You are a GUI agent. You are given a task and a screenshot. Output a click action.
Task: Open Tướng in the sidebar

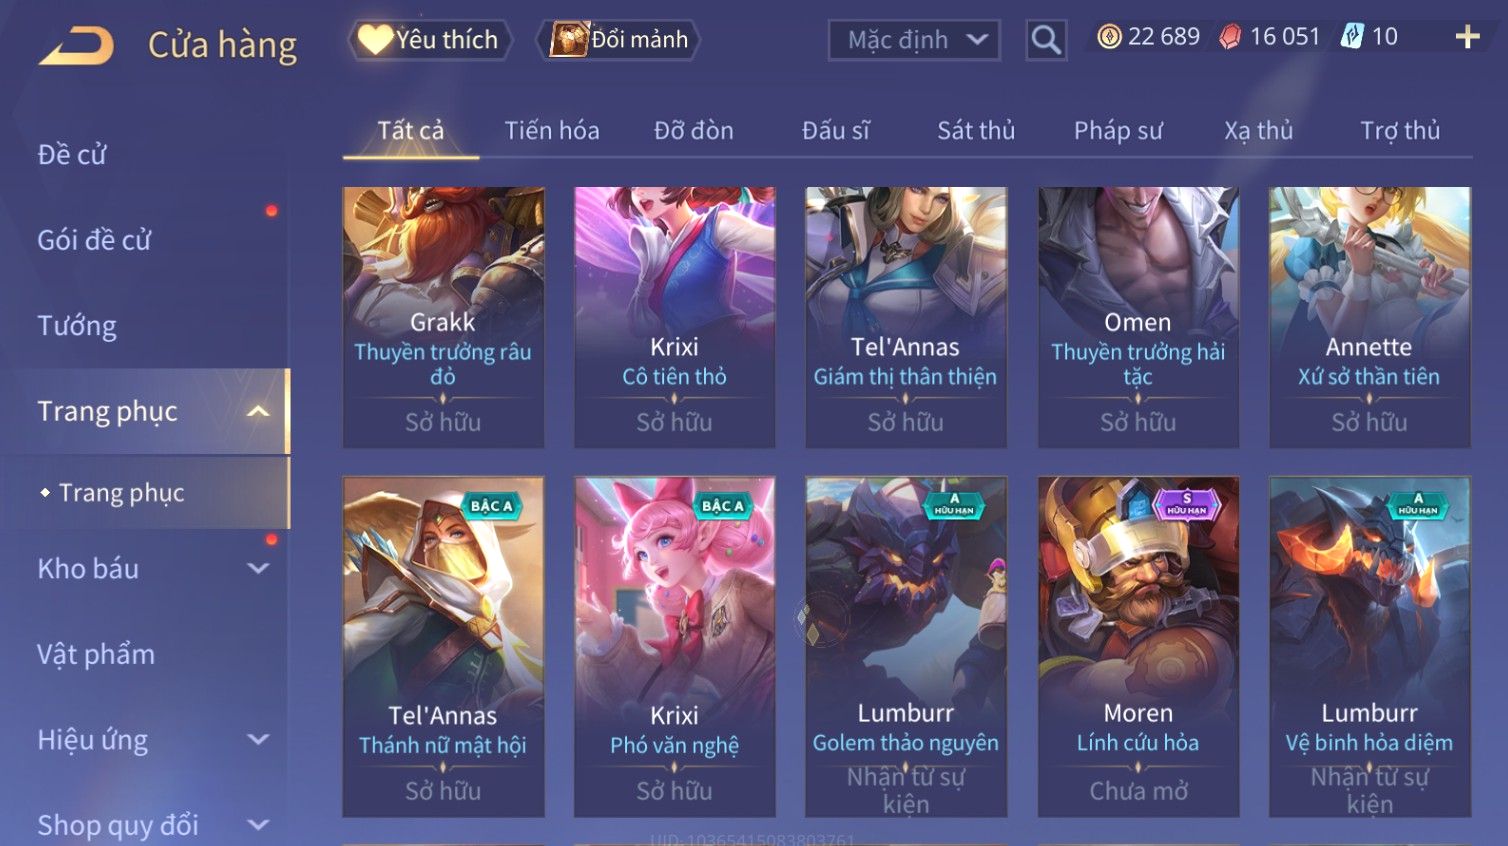(77, 326)
